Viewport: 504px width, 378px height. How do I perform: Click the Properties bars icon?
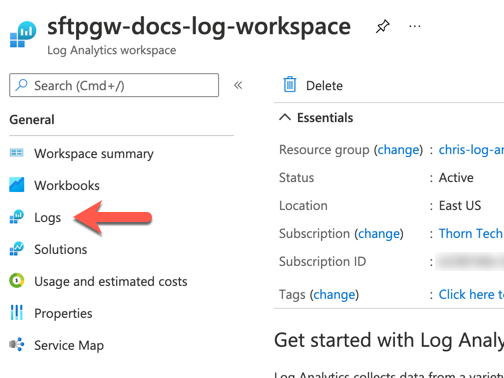pos(17,313)
